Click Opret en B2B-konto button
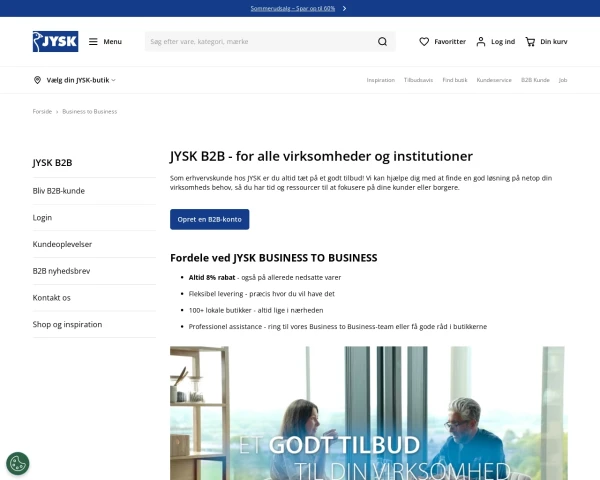This screenshot has height=480, width=600. click(x=210, y=219)
